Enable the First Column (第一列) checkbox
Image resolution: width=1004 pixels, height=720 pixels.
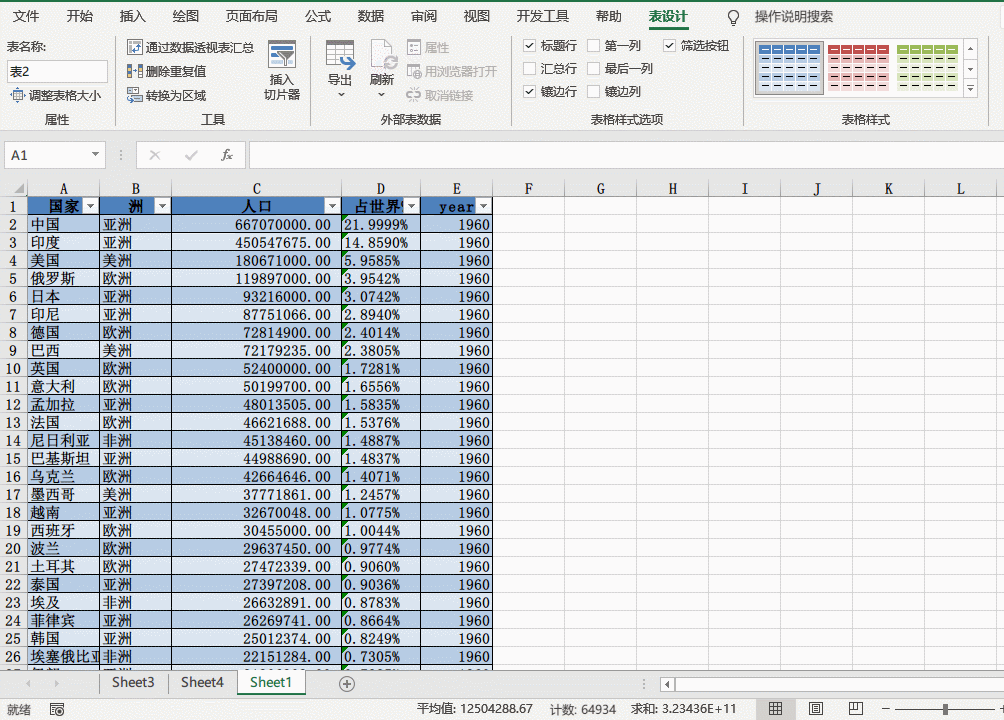coord(594,45)
